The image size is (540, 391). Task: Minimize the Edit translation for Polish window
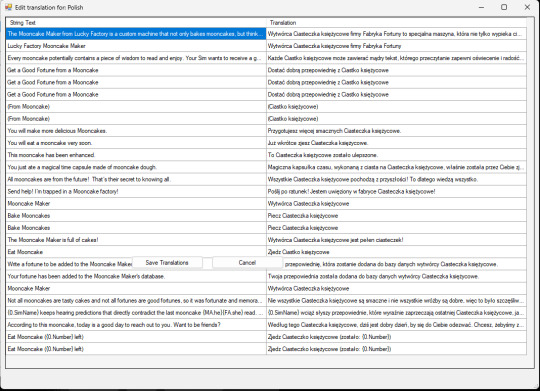[x=481, y=7]
